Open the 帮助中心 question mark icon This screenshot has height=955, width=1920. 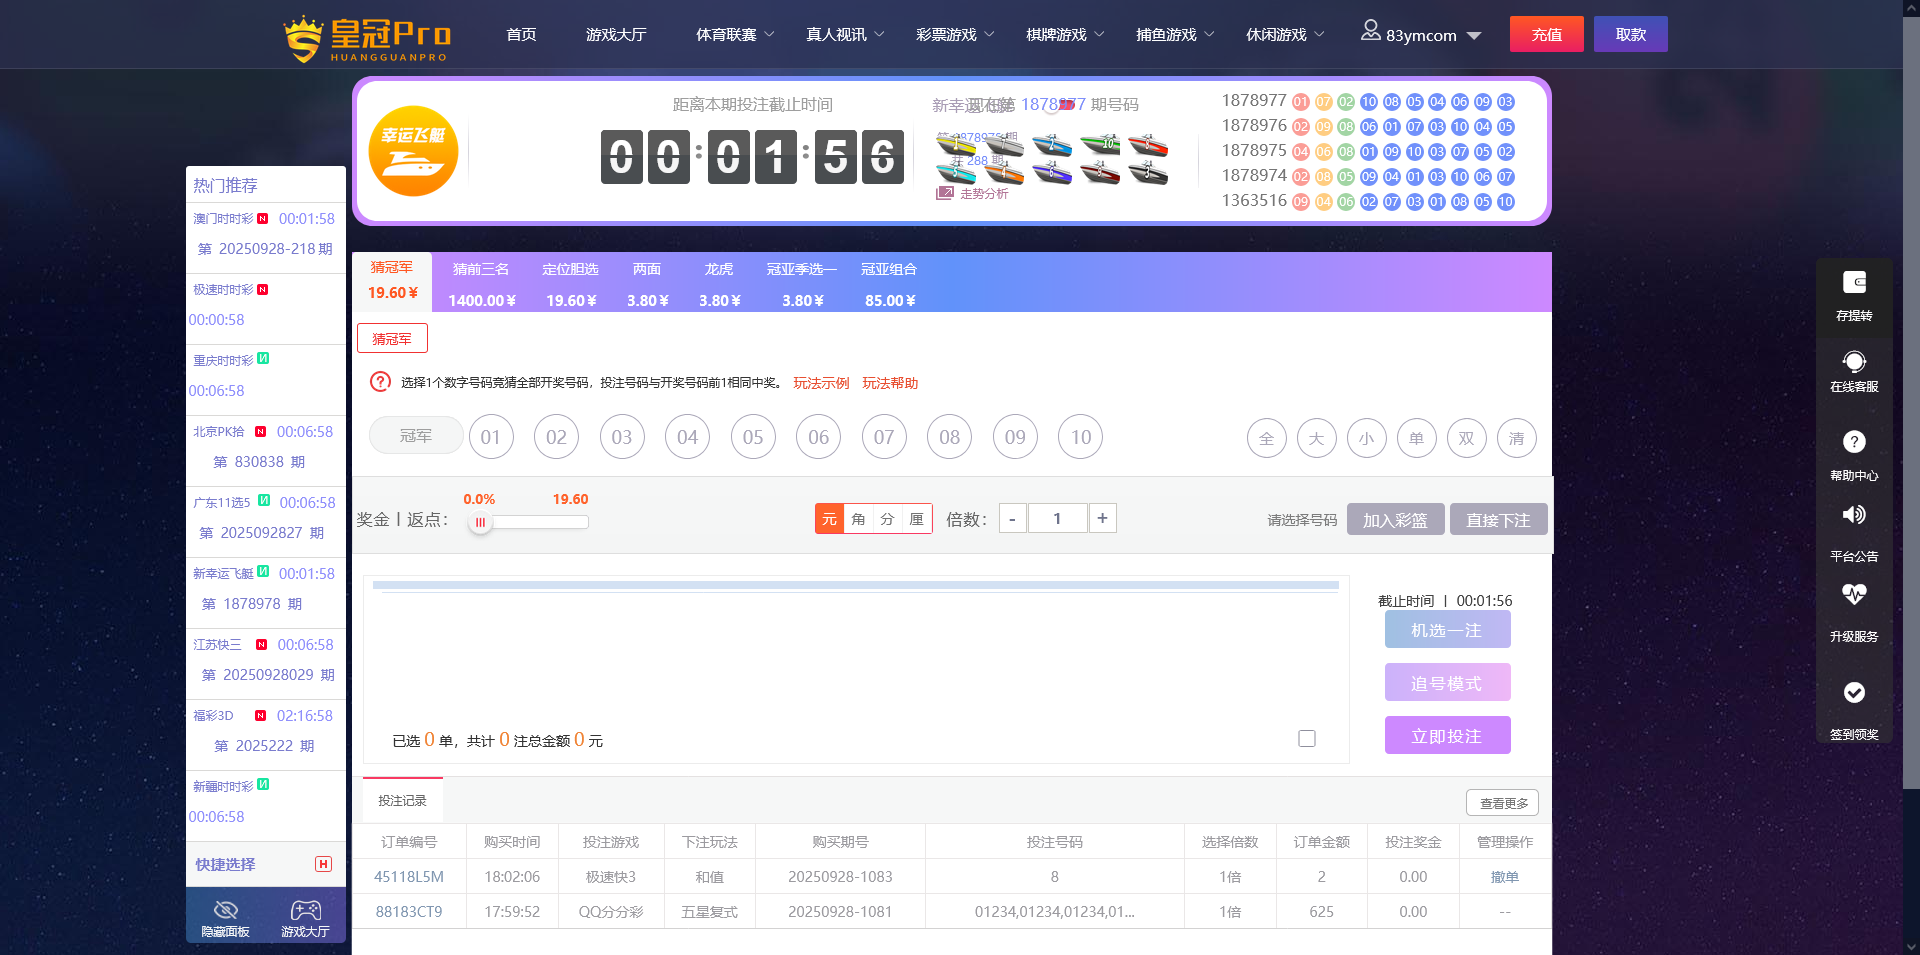1853,442
